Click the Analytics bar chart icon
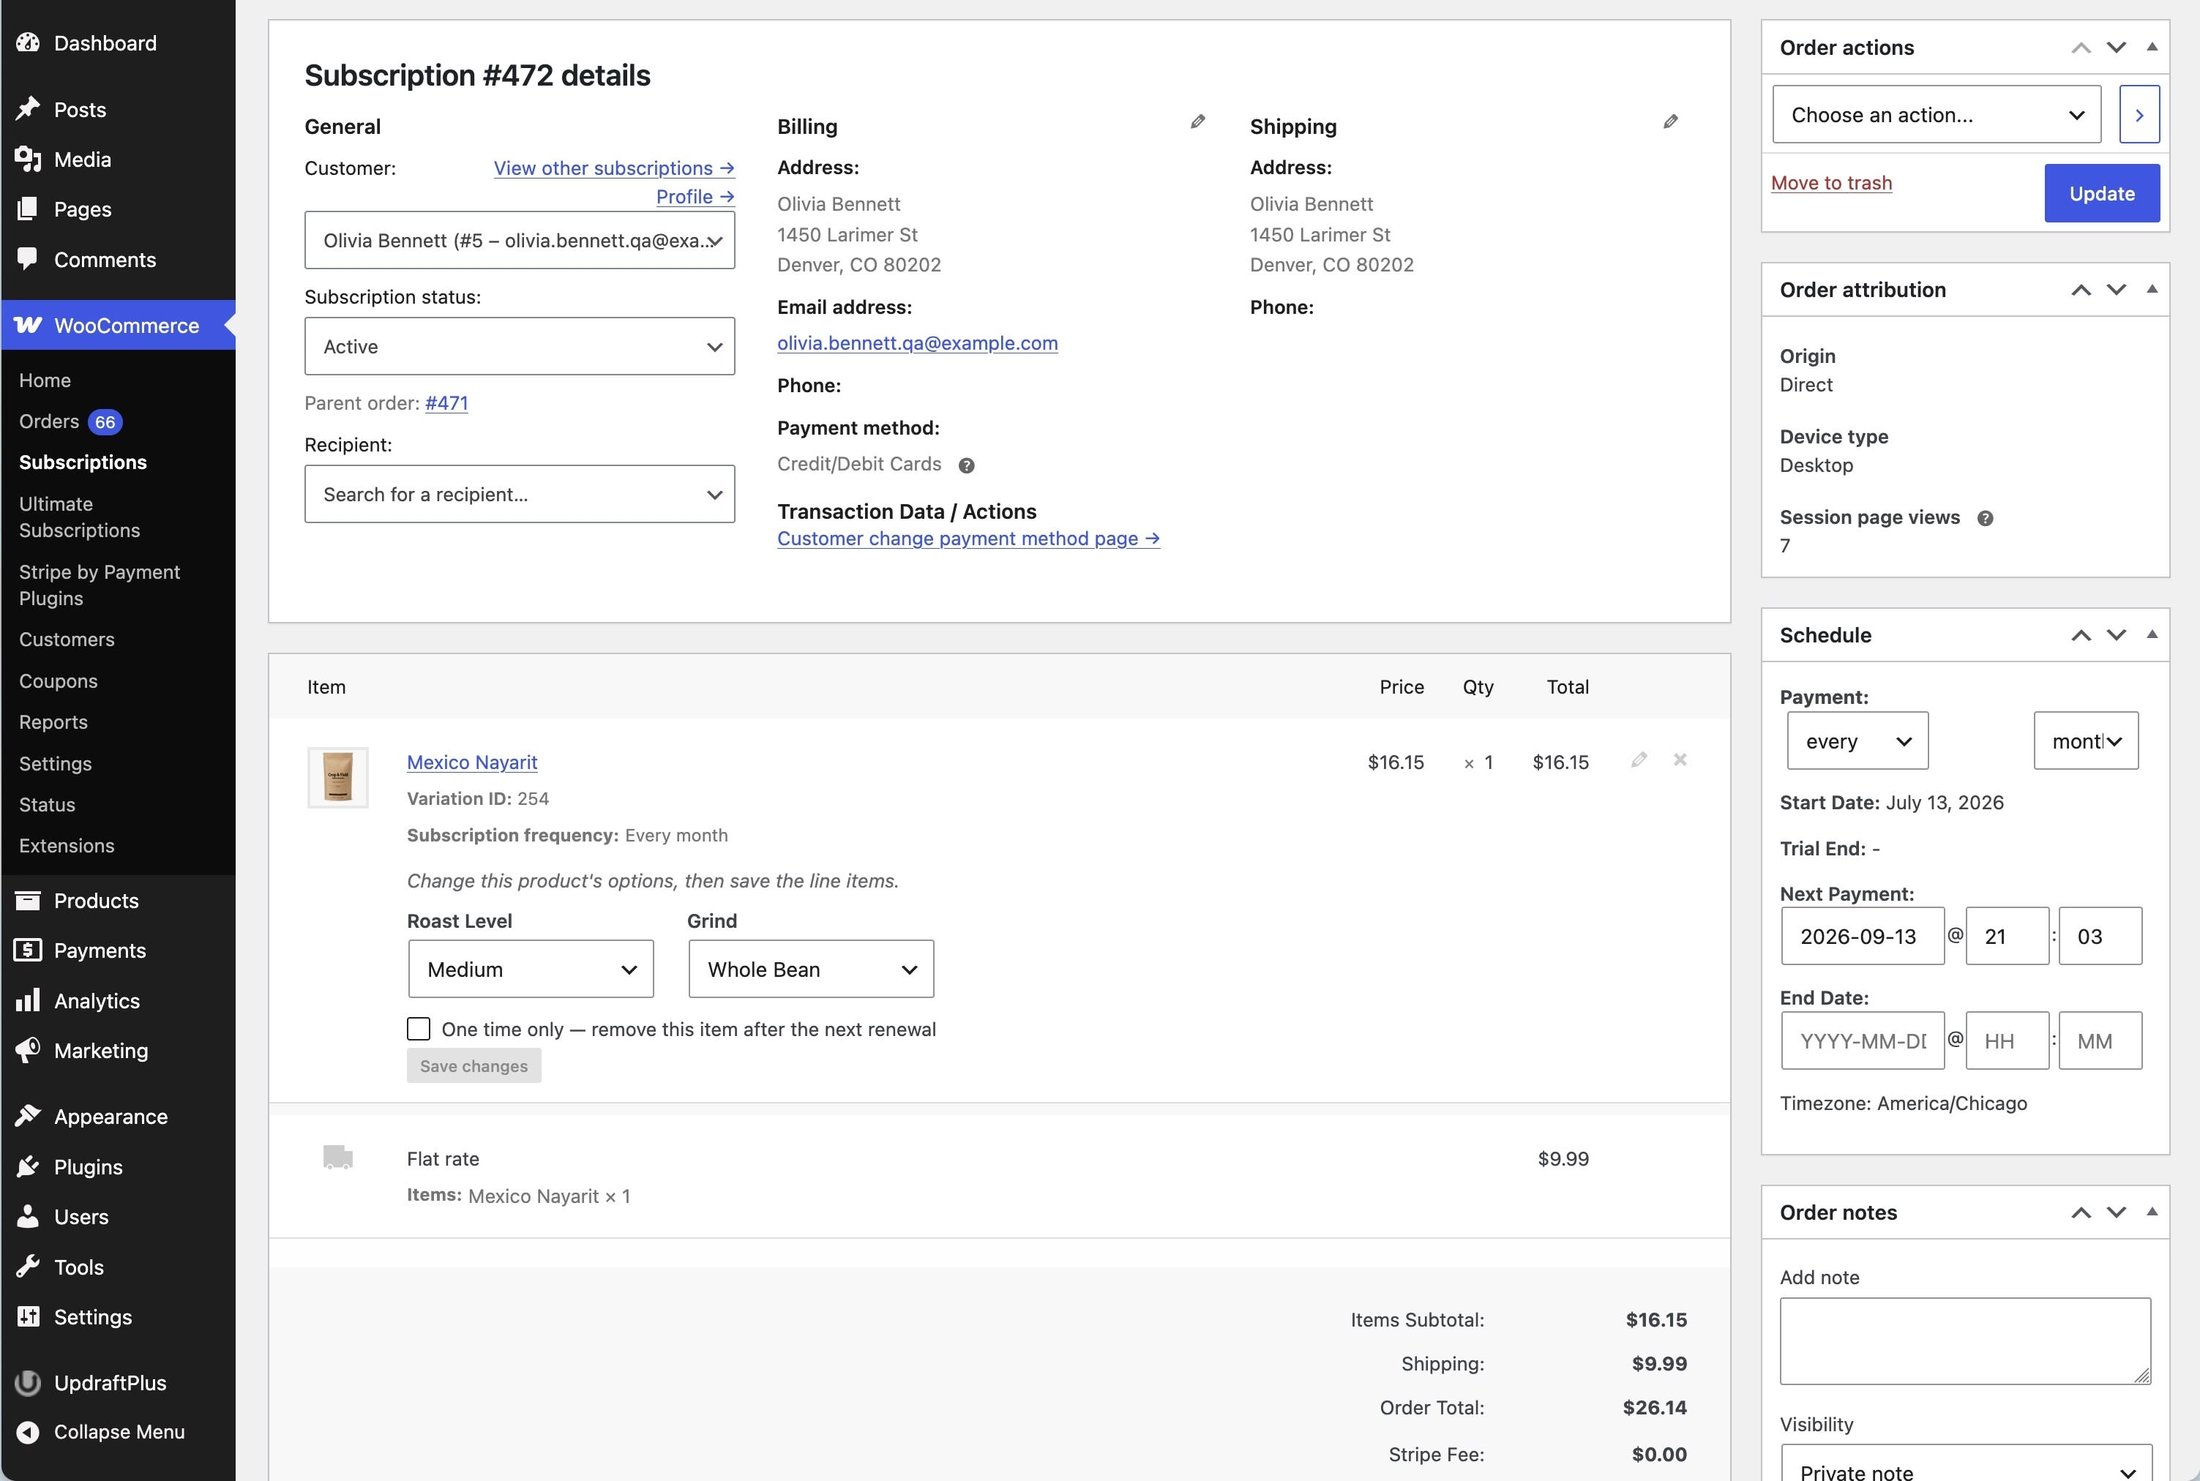The width and height of the screenshot is (2200, 1481). (28, 1000)
